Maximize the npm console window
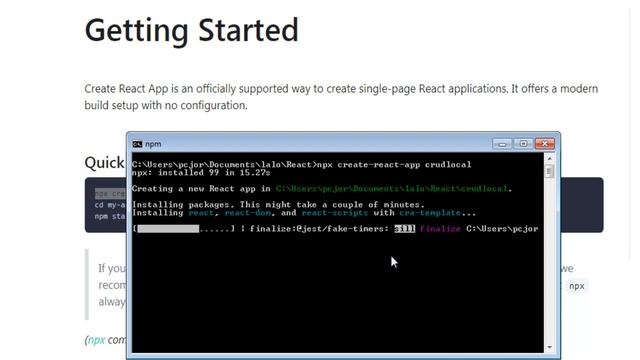Image resolution: width=640 pixels, height=360 pixels. (x=523, y=144)
